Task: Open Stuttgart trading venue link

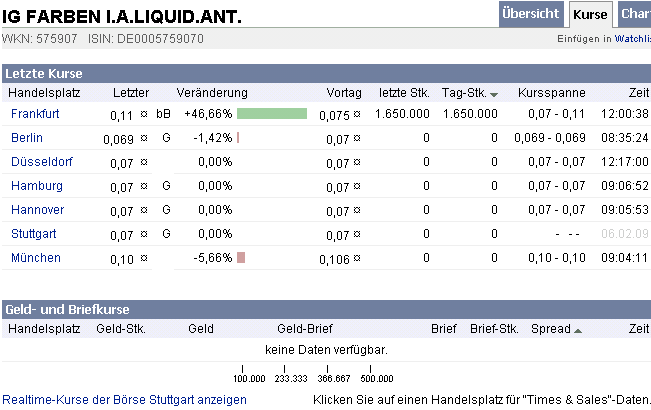Action: tap(34, 234)
